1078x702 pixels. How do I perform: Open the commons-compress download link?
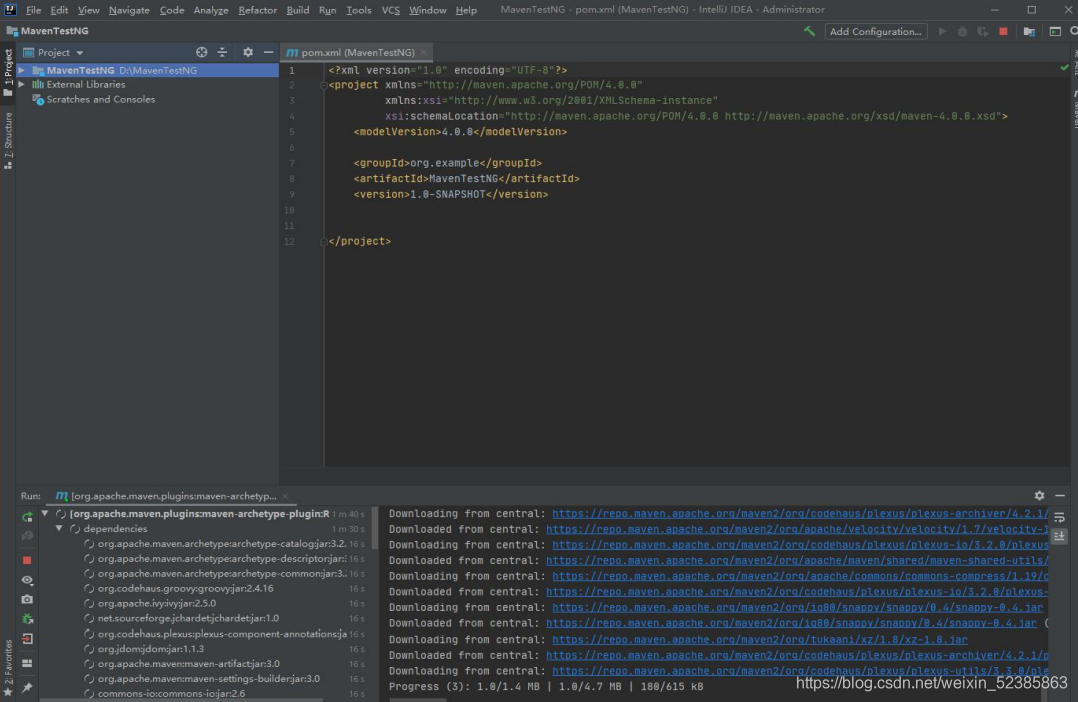(x=800, y=576)
